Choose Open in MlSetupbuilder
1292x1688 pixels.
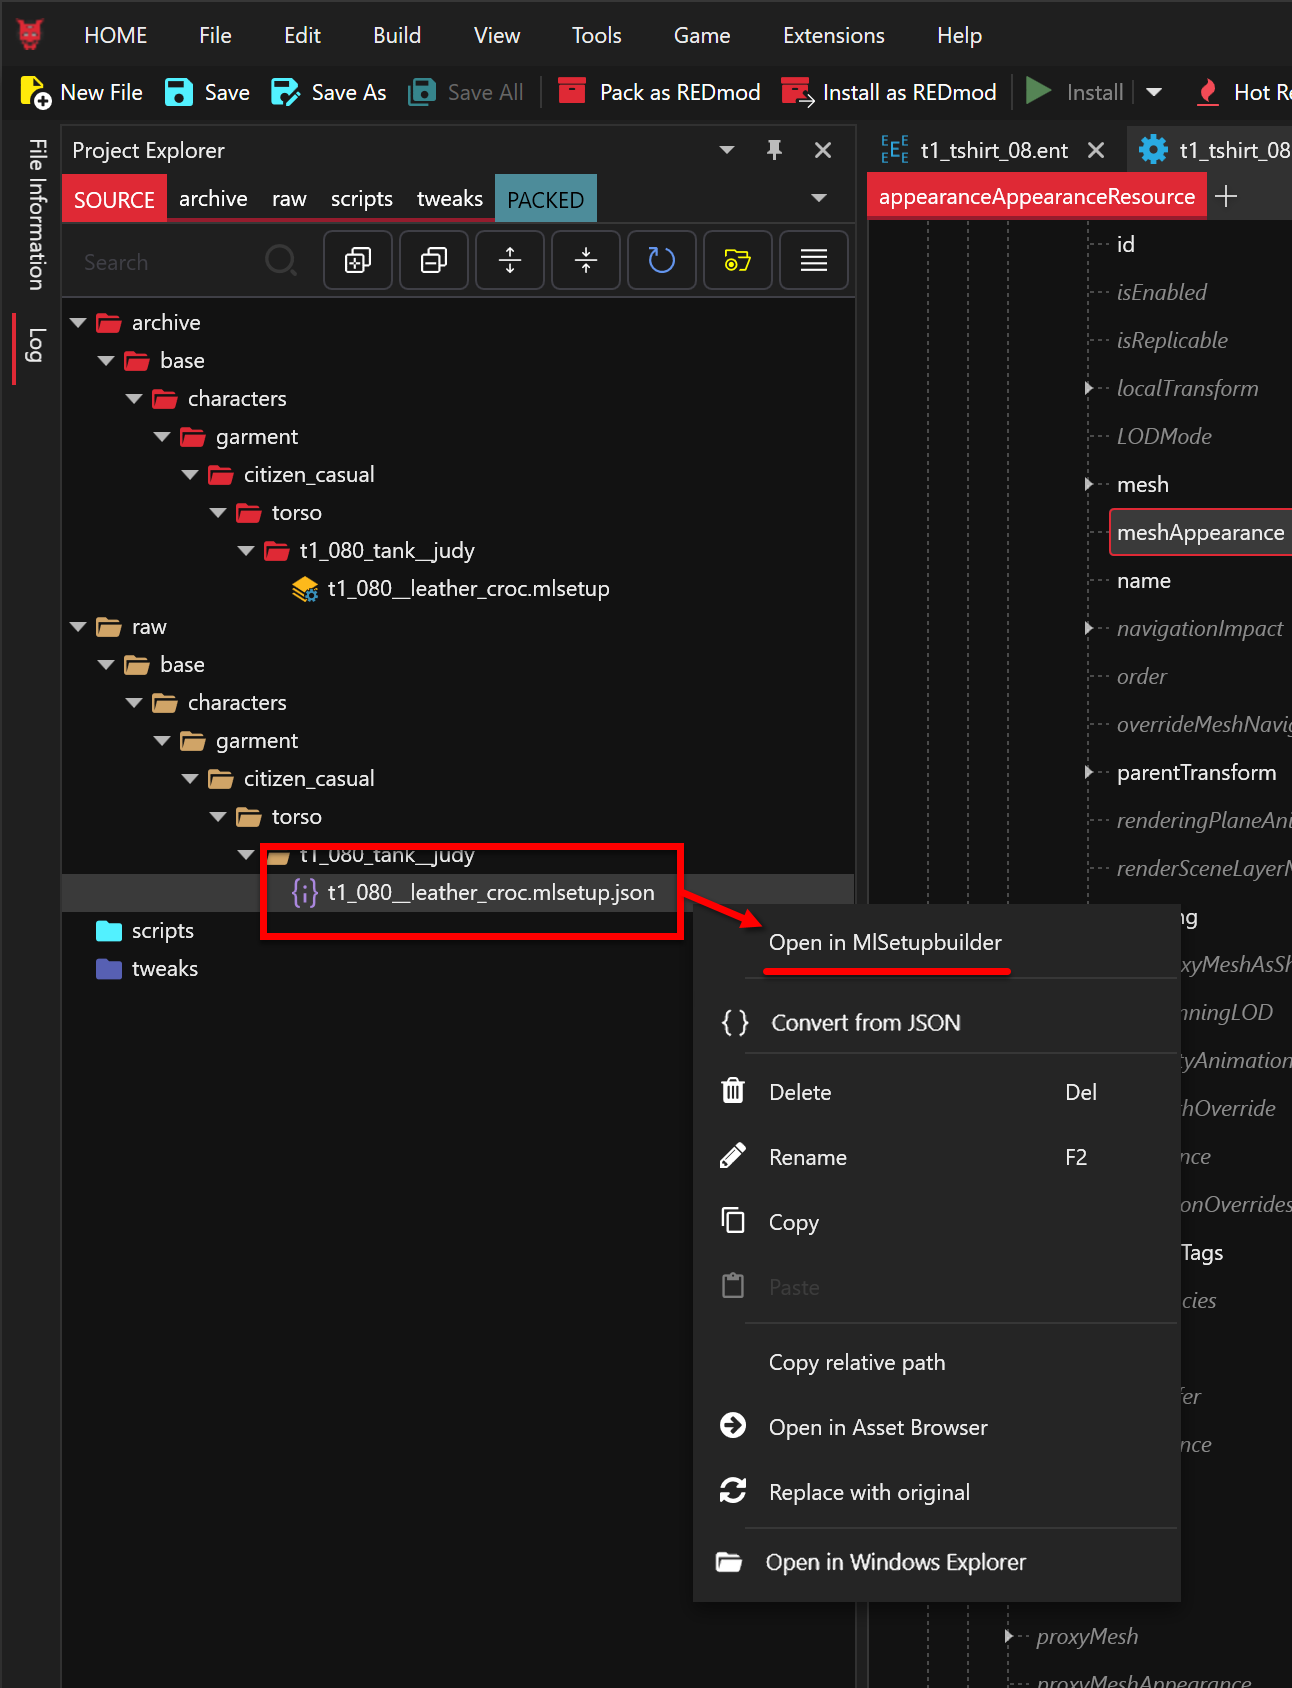(x=885, y=943)
